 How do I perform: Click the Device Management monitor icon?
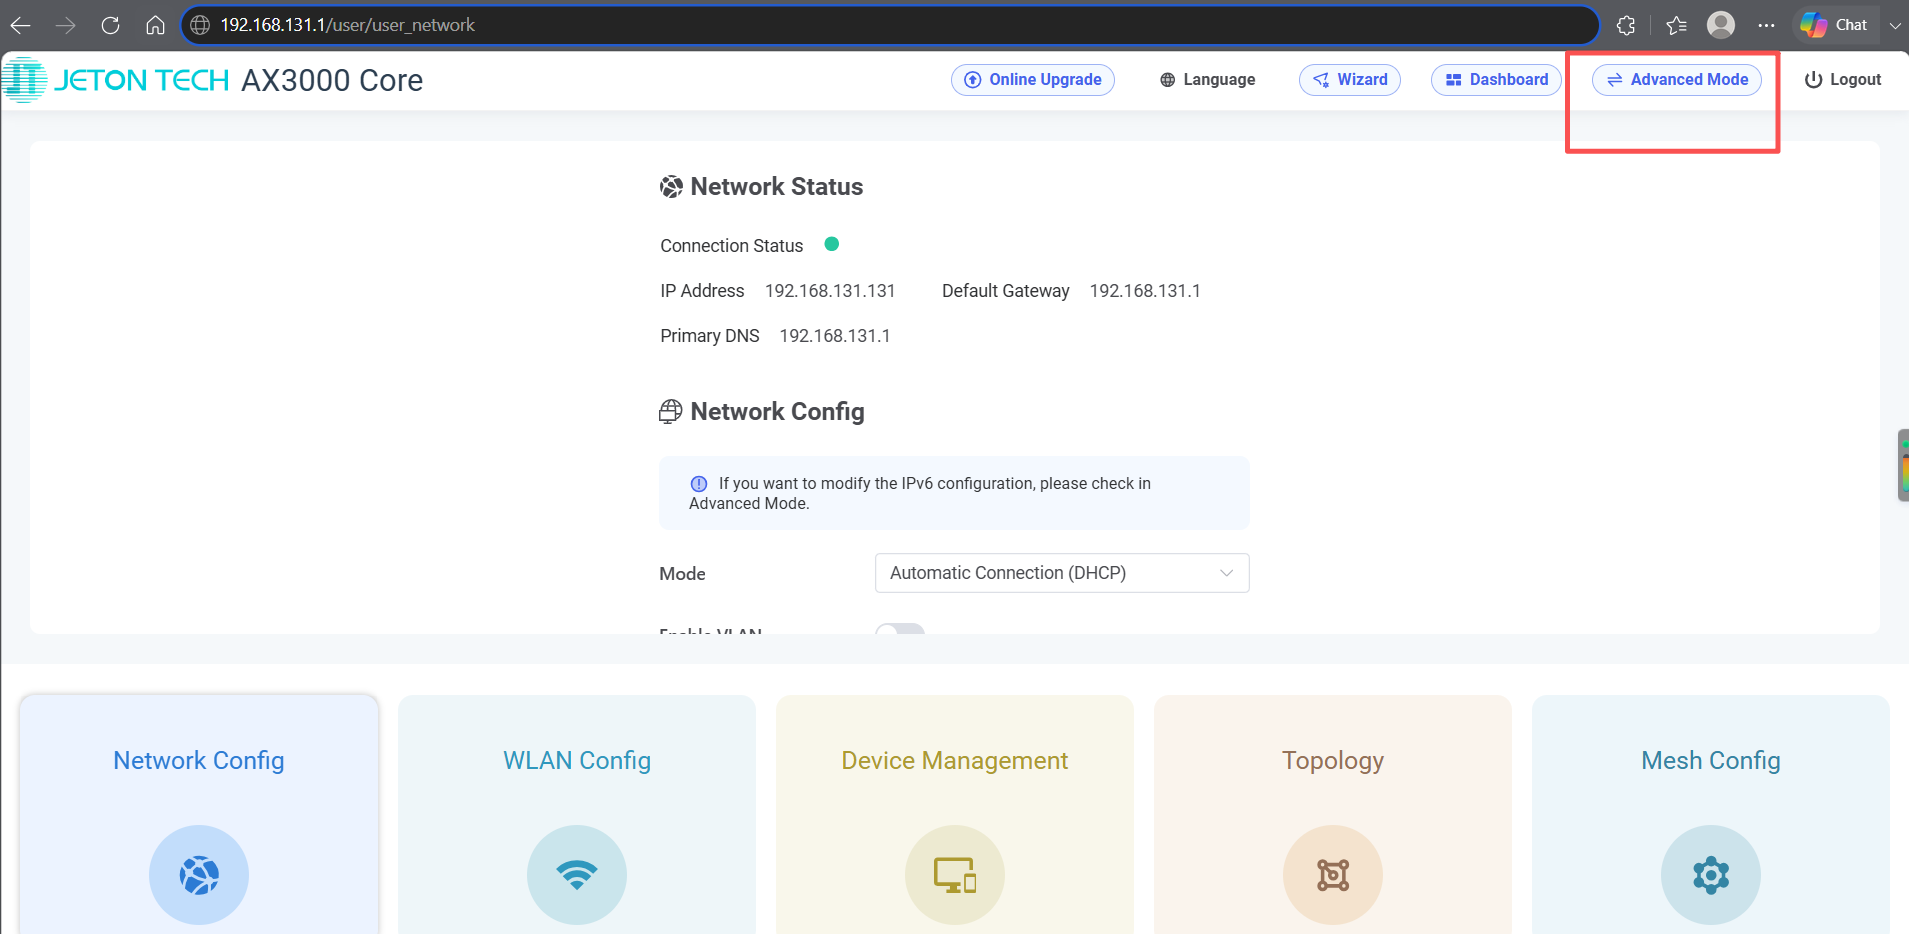pyautogui.click(x=955, y=875)
